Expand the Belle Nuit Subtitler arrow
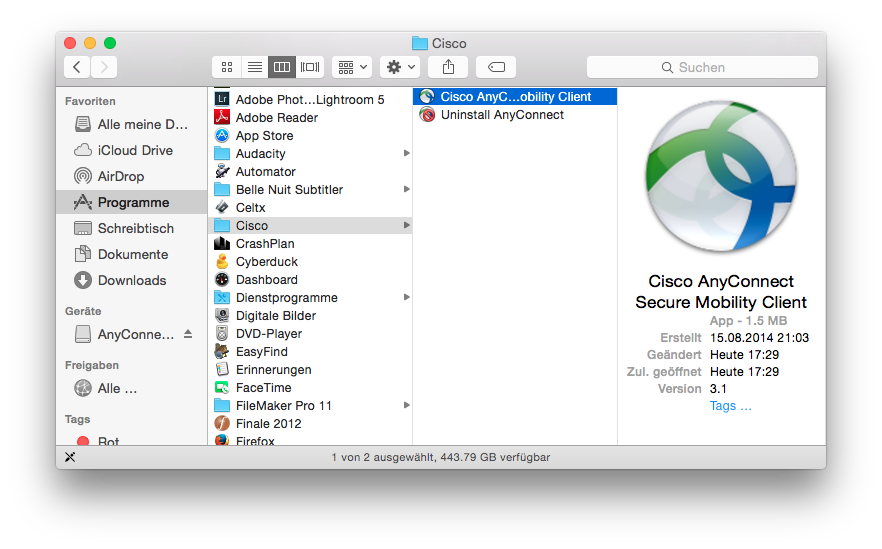The image size is (882, 549). coord(406,189)
